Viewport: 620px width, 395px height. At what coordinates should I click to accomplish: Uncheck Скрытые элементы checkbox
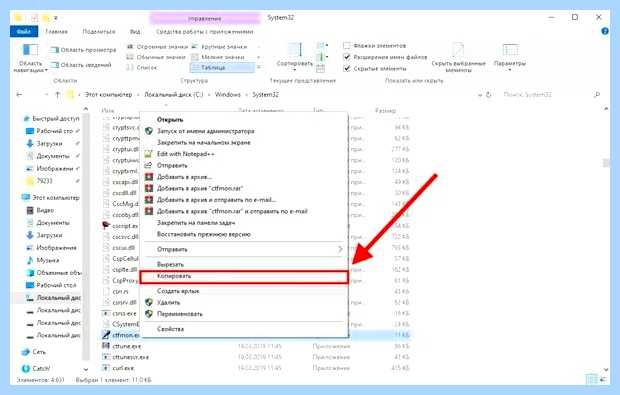347,68
